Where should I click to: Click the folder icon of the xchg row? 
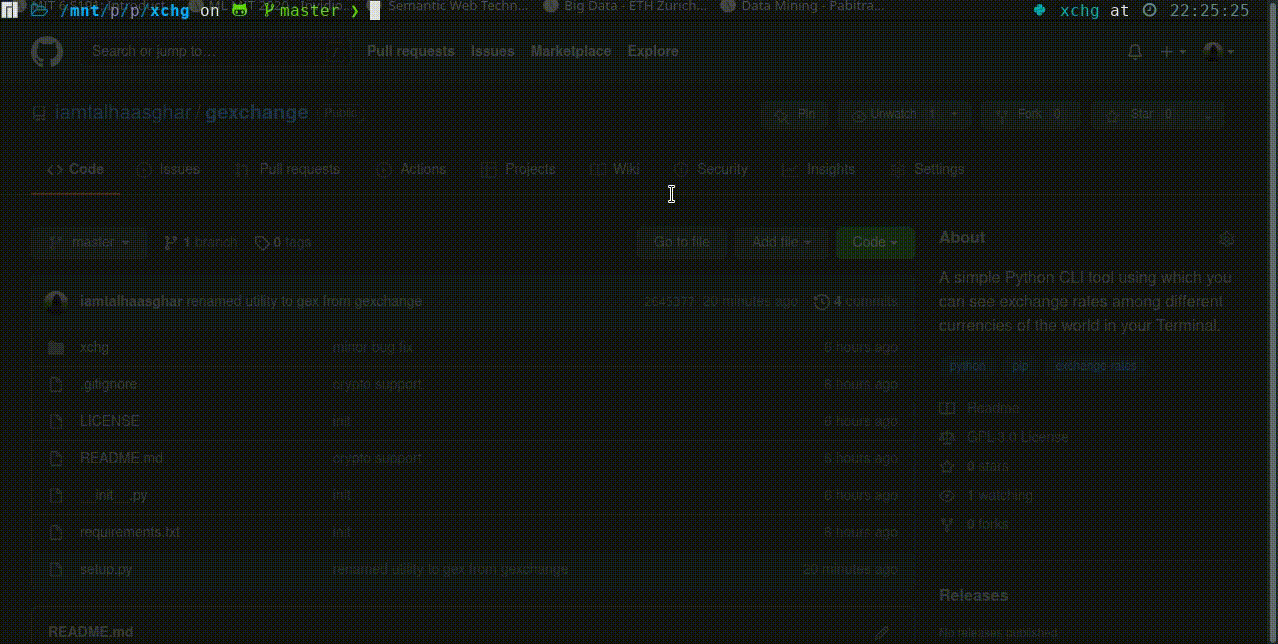click(56, 348)
